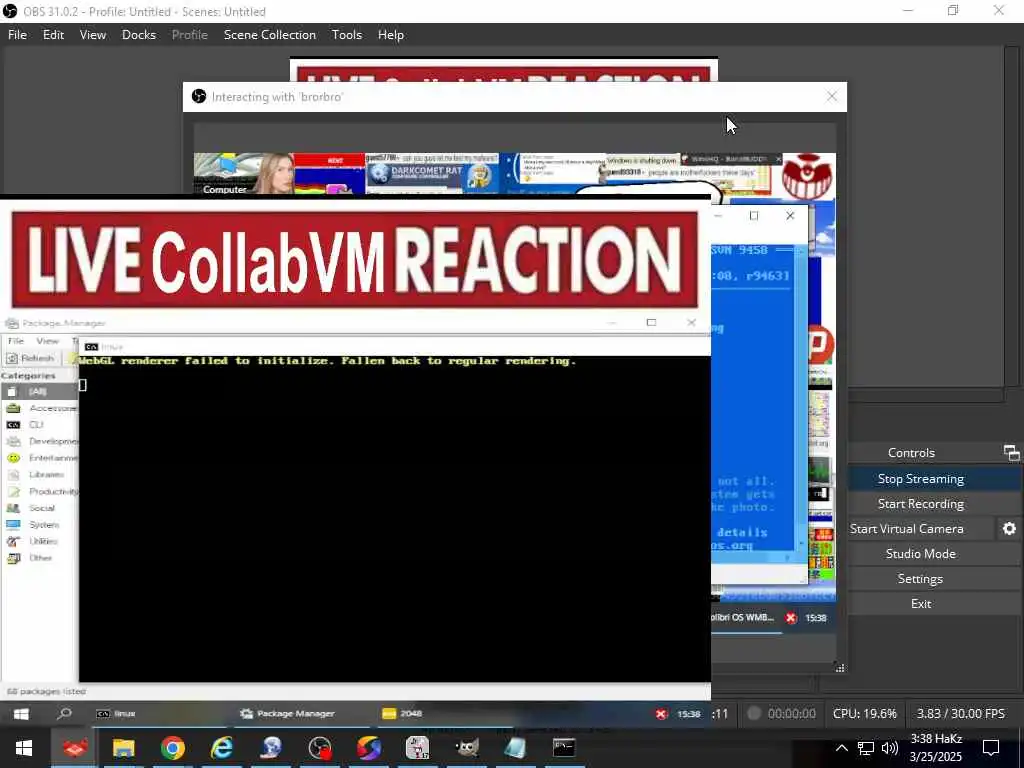Launch Google Chrome from taskbar
1024x768 pixels.
pos(173,748)
